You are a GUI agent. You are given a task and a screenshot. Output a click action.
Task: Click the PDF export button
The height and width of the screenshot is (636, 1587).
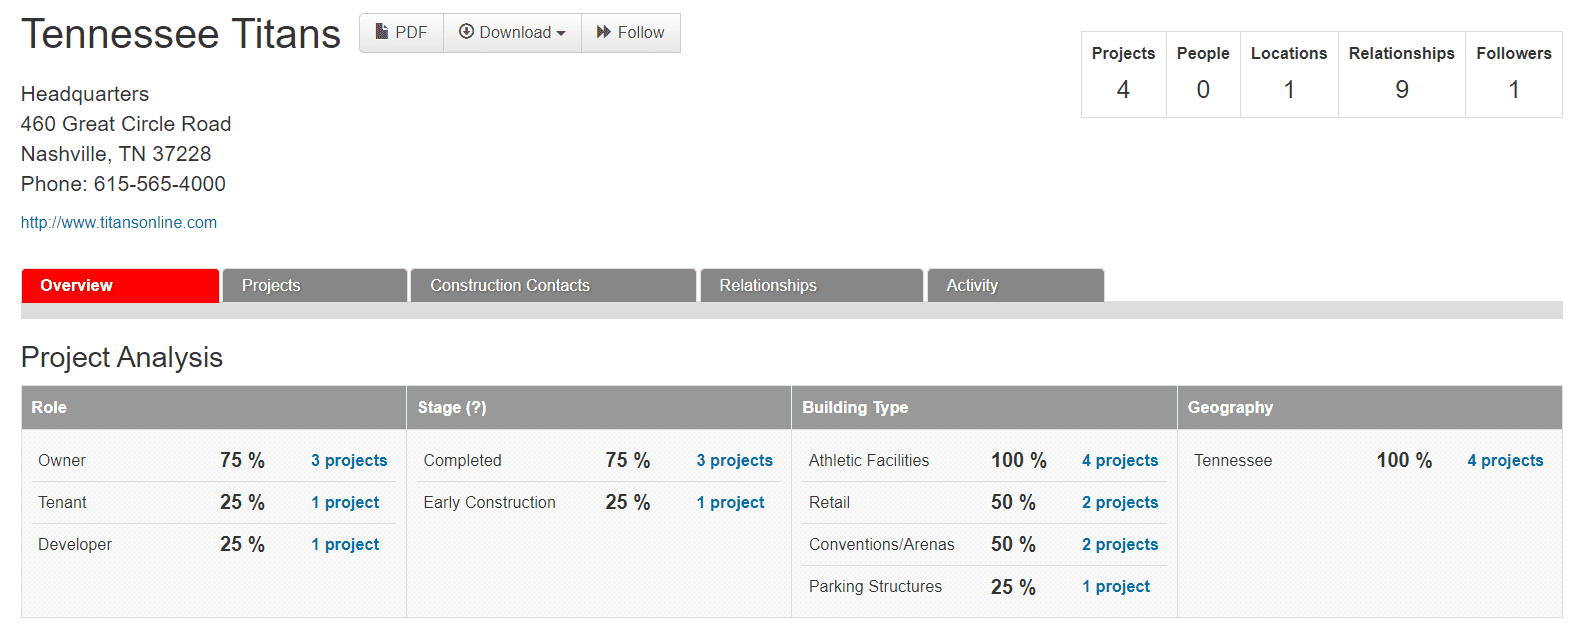(401, 33)
